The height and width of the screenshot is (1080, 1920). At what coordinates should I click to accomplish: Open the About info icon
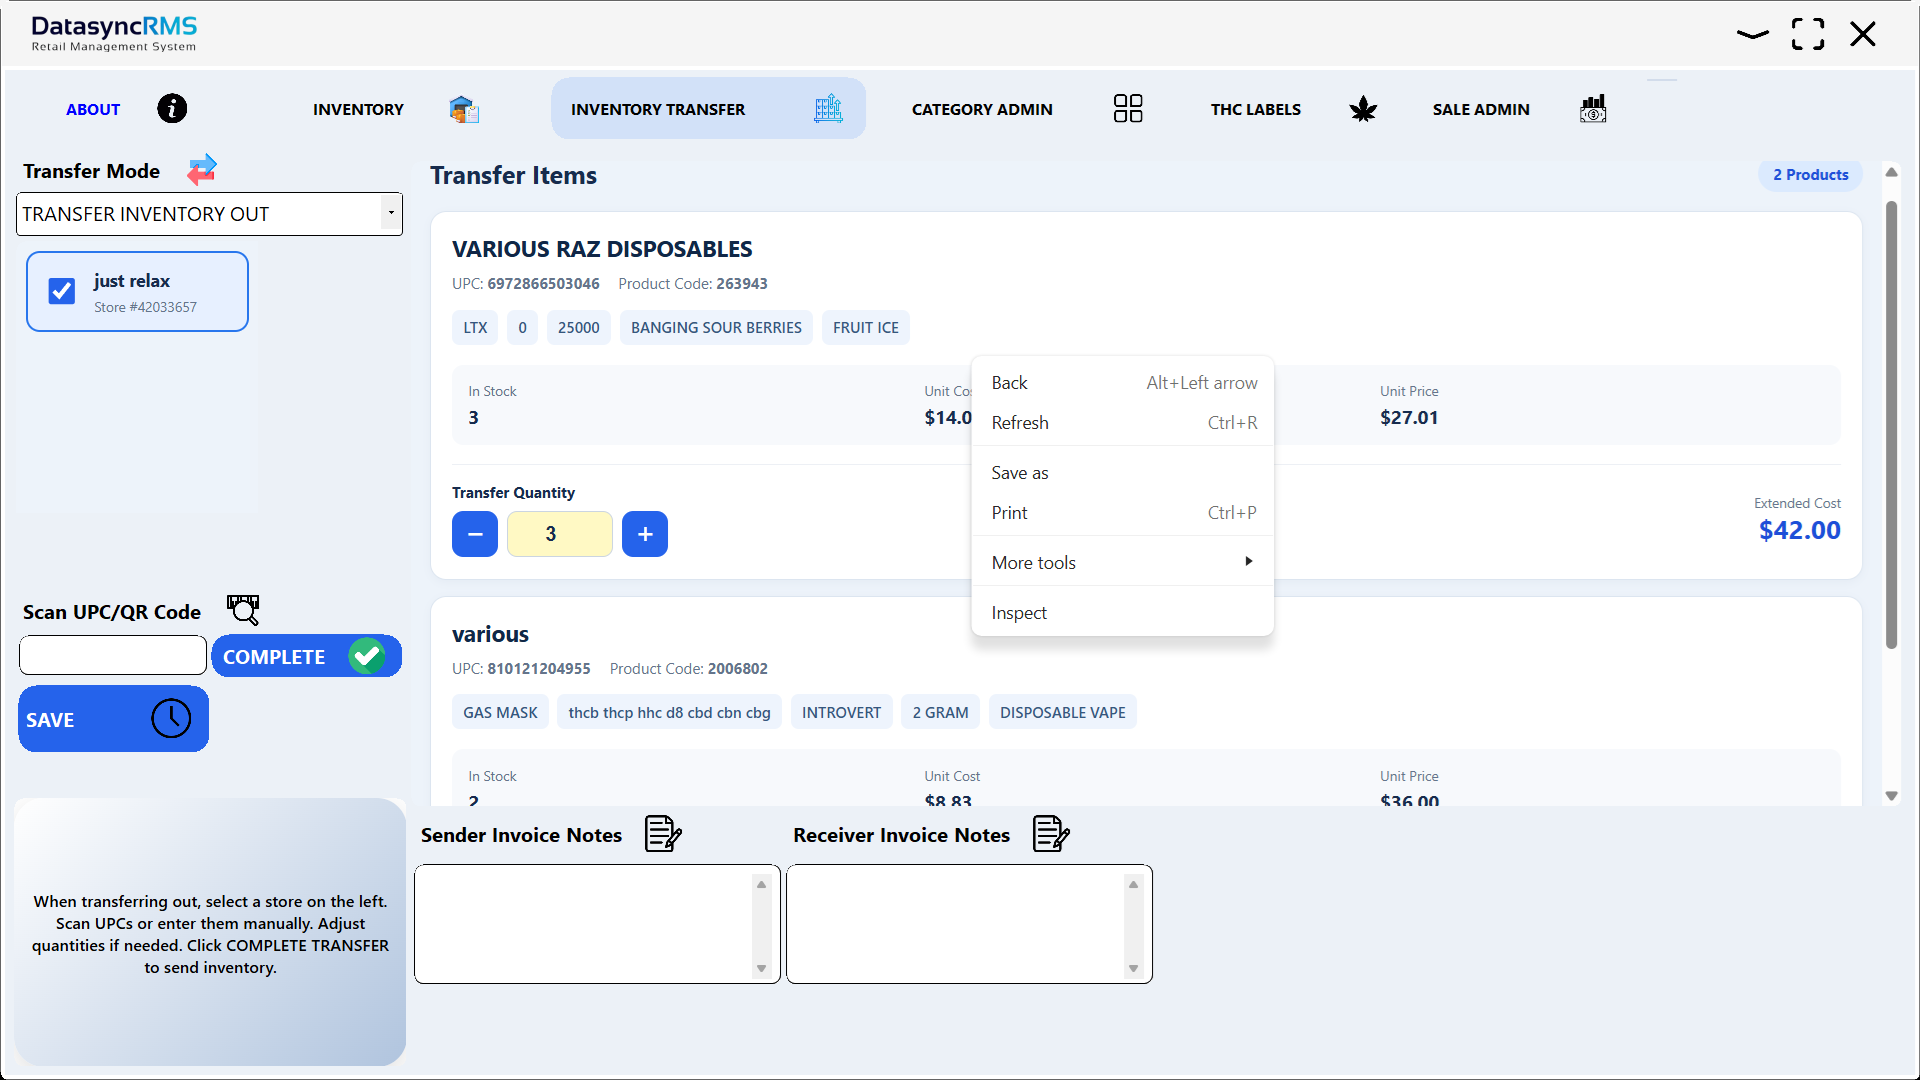pyautogui.click(x=172, y=108)
